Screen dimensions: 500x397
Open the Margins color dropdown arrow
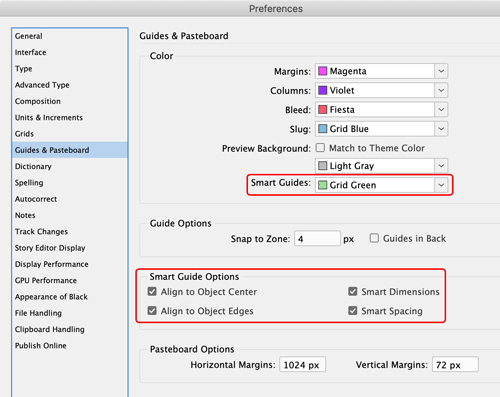point(441,71)
